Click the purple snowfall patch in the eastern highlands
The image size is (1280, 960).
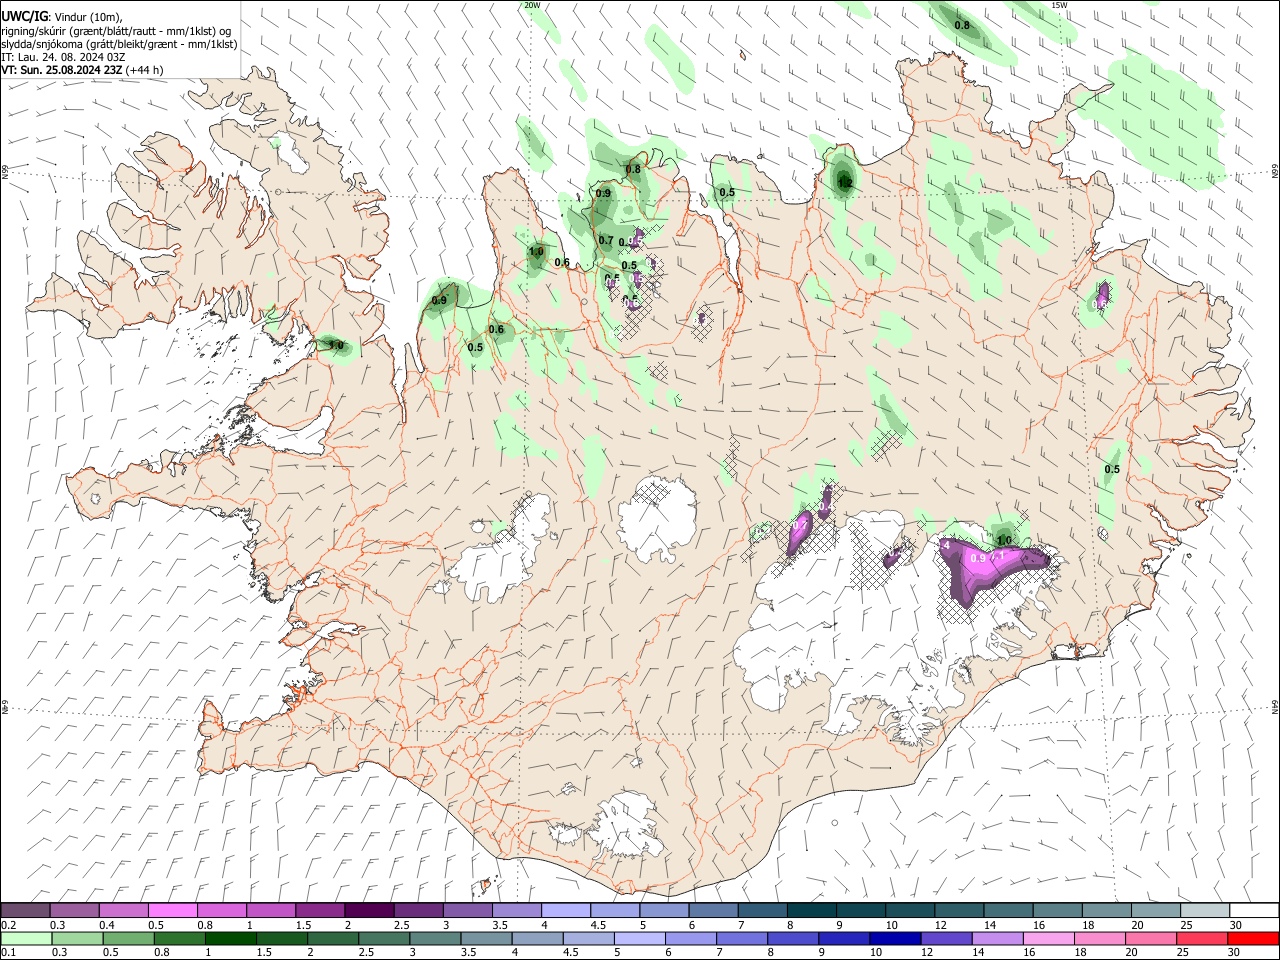tap(1103, 295)
